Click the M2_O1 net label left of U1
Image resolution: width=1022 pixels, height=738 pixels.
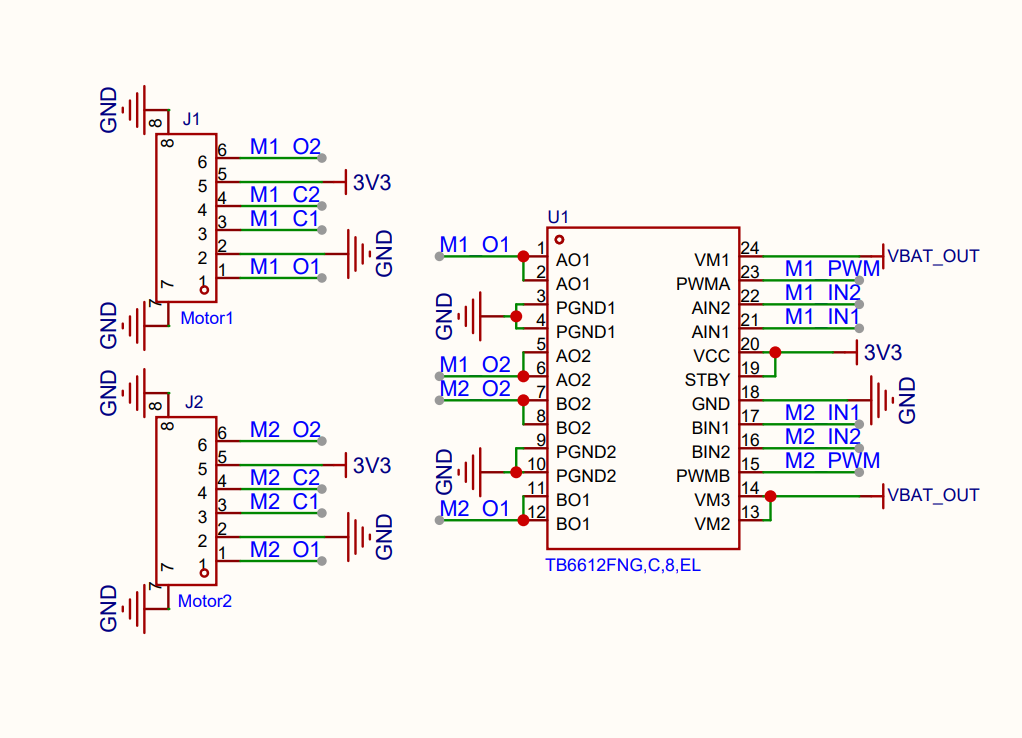[x=474, y=509]
